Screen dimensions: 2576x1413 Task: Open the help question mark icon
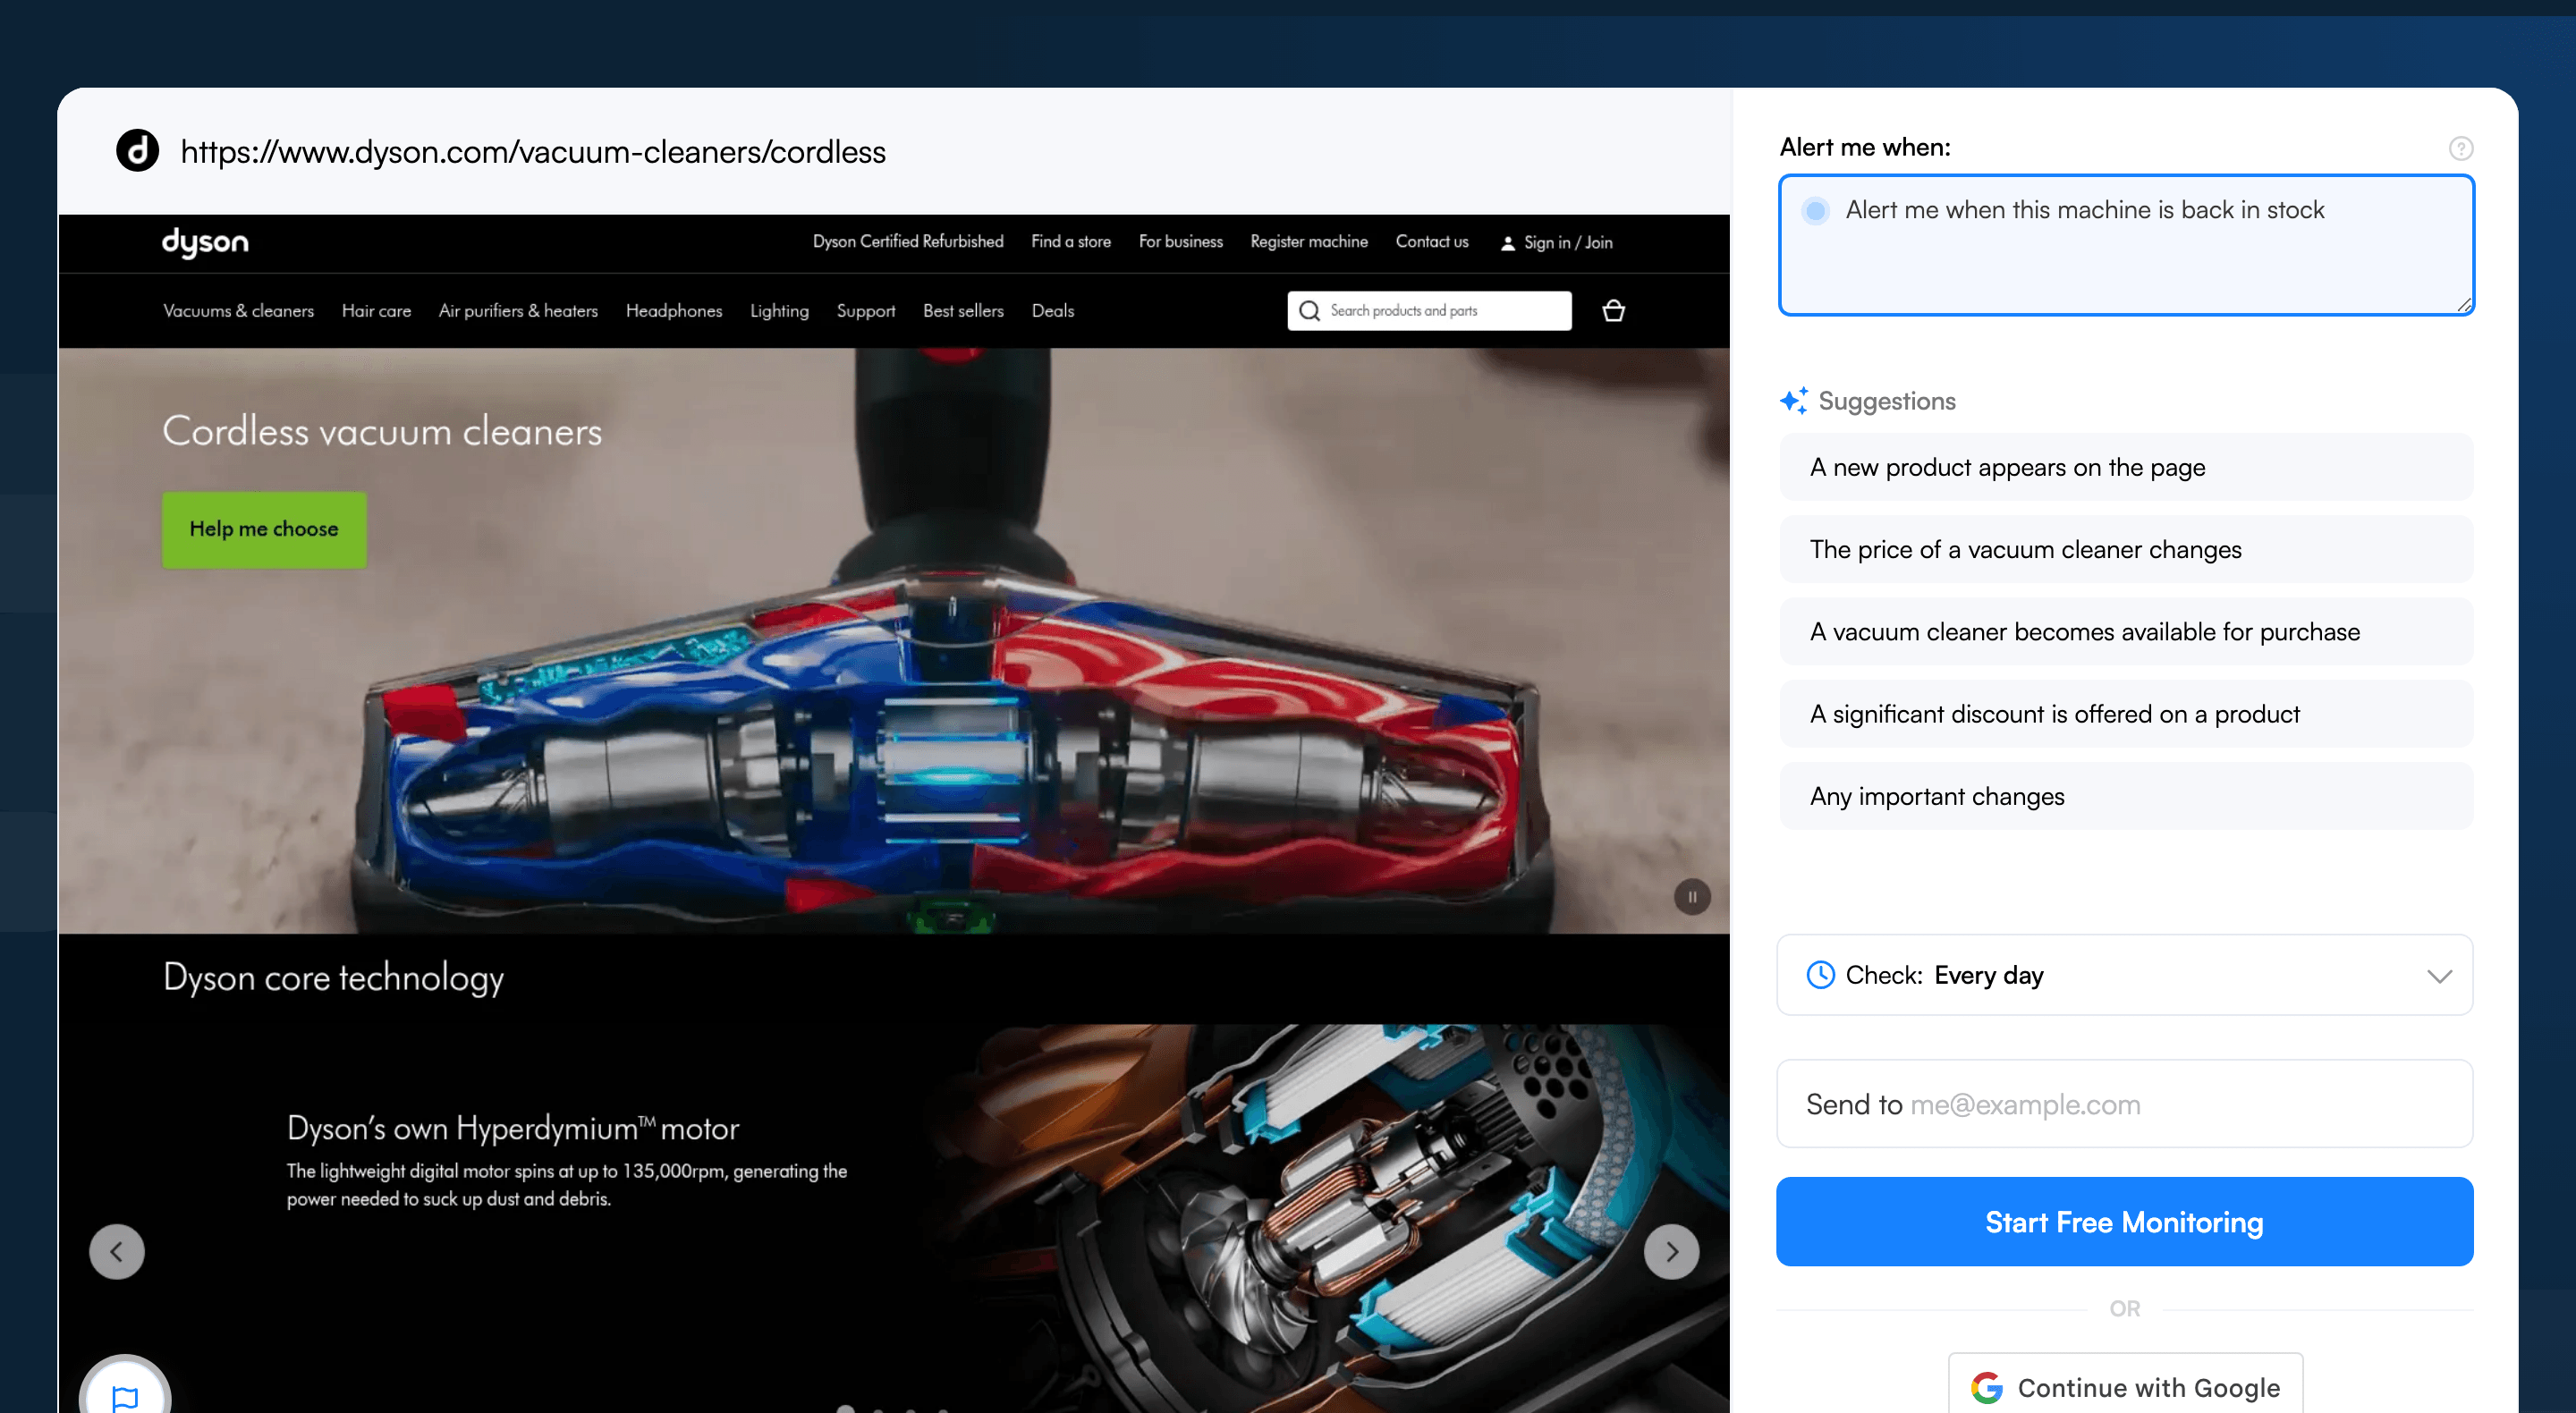point(2461,148)
